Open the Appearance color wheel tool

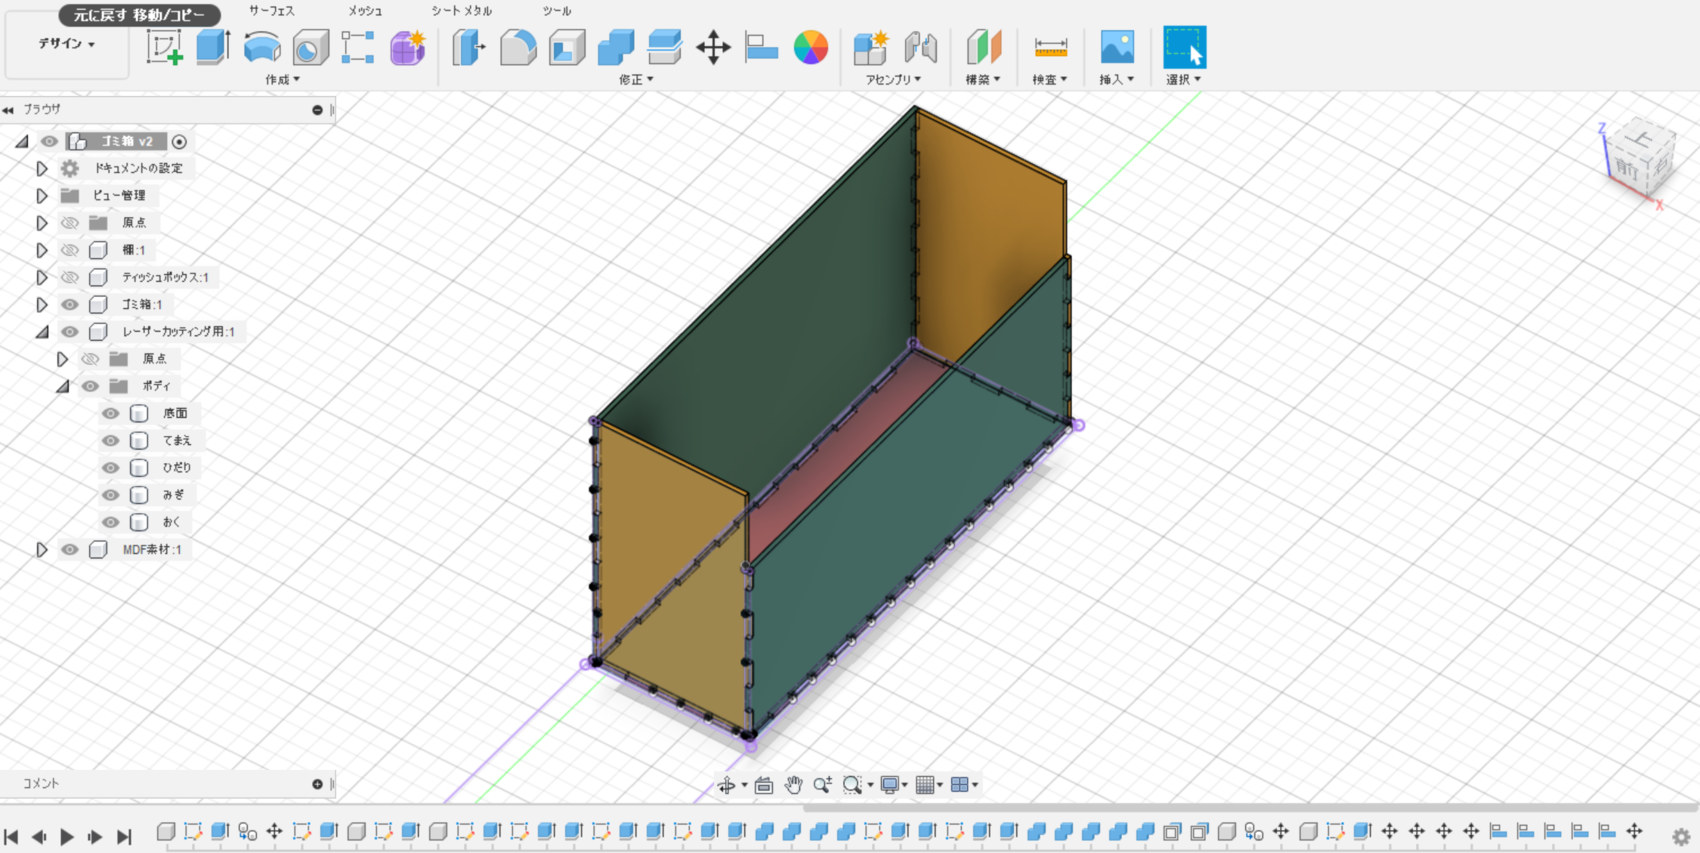click(811, 47)
